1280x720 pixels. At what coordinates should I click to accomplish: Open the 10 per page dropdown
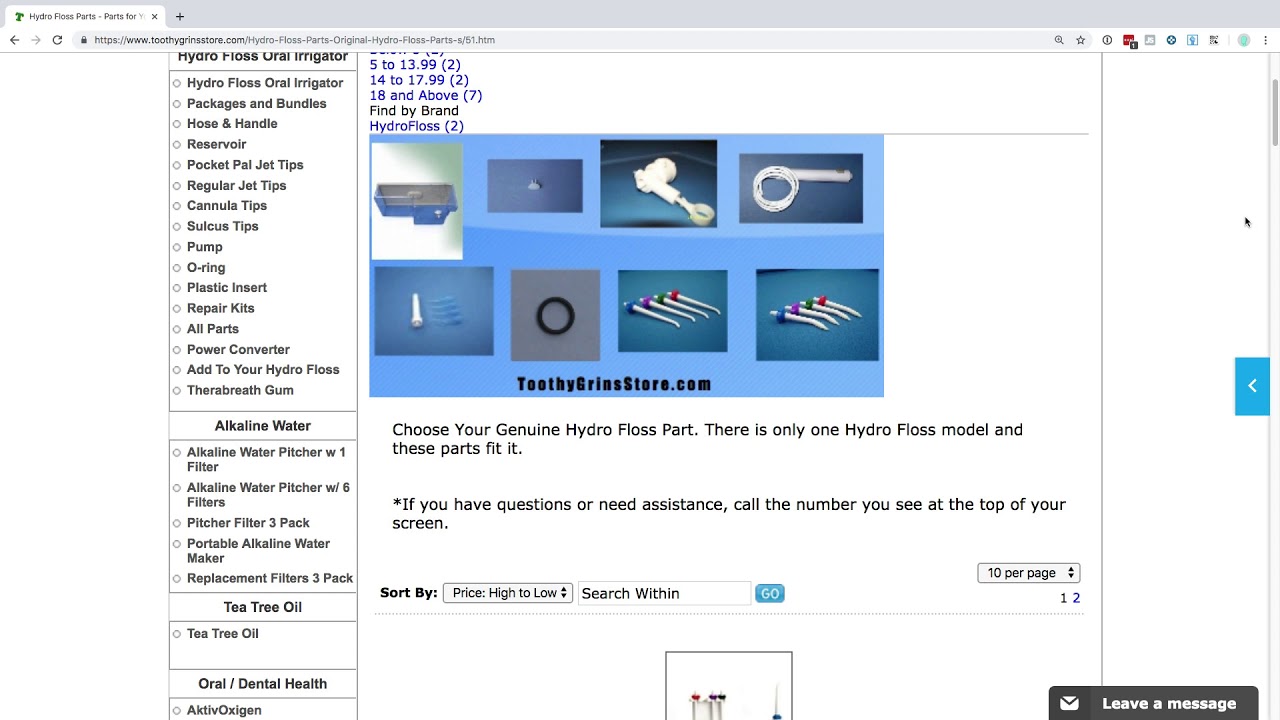pos(1028,573)
